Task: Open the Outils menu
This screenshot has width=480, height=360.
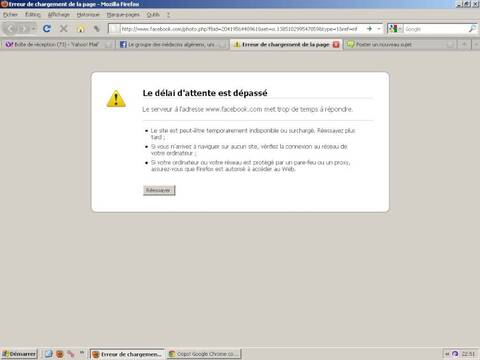Action: tap(153, 15)
